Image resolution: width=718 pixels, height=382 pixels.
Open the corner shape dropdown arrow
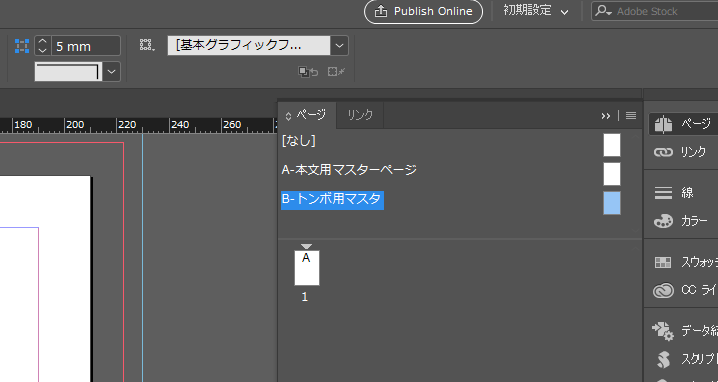111,72
